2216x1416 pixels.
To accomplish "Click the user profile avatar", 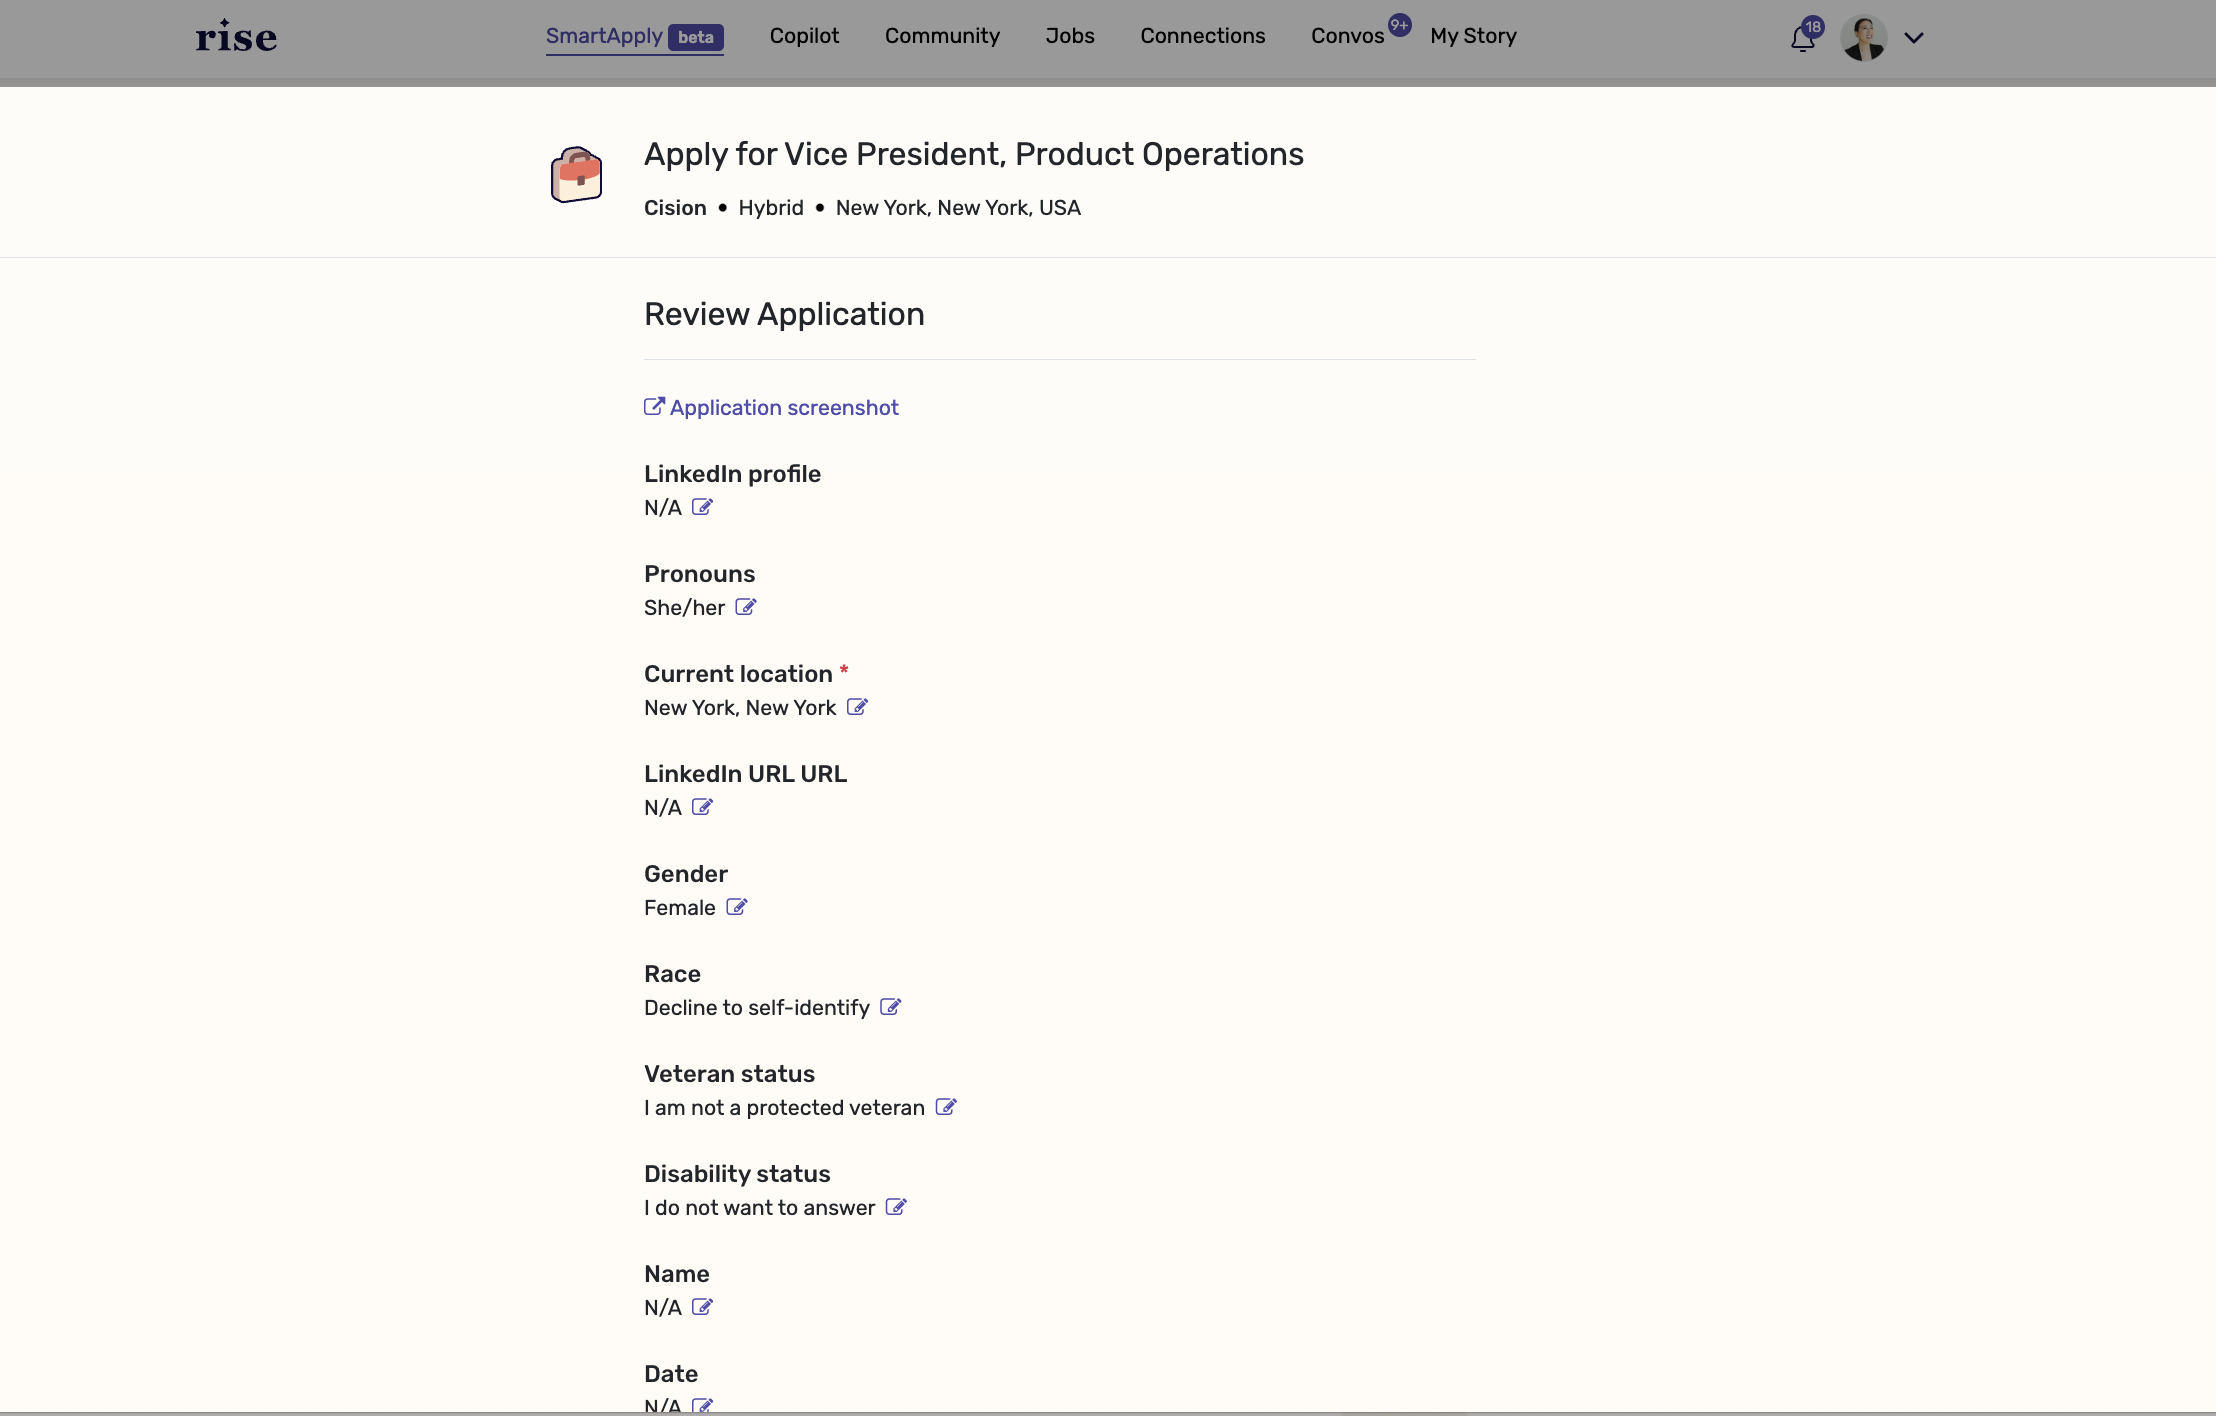I will click(x=1864, y=38).
